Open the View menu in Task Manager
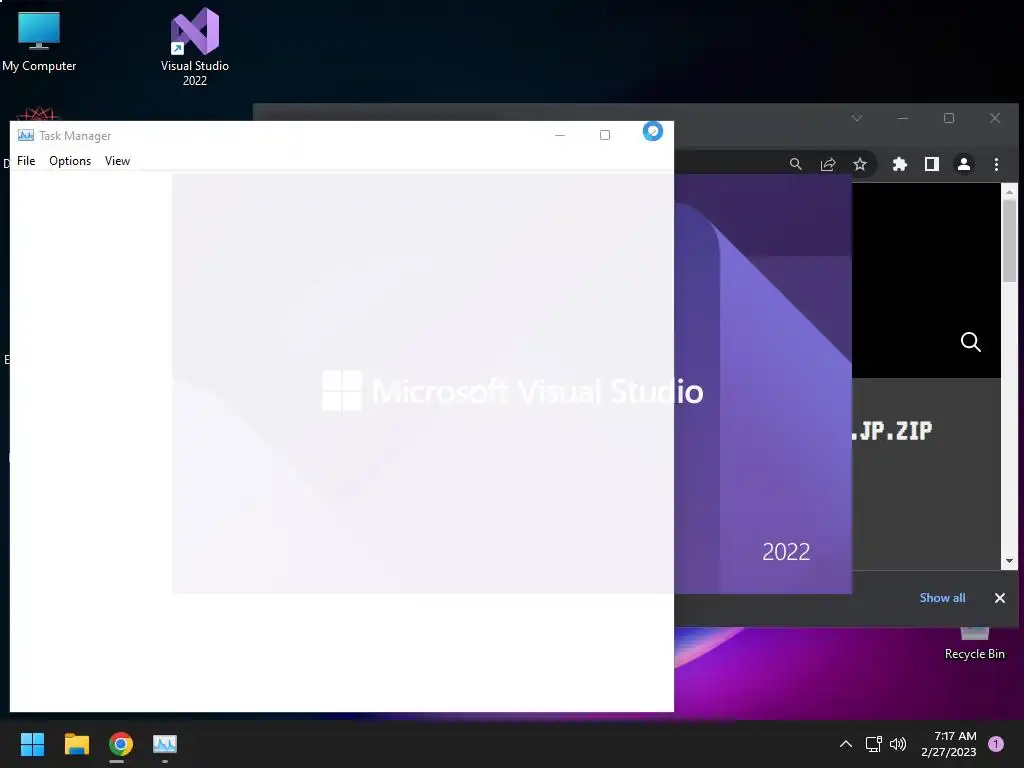1024x768 pixels. point(118,161)
